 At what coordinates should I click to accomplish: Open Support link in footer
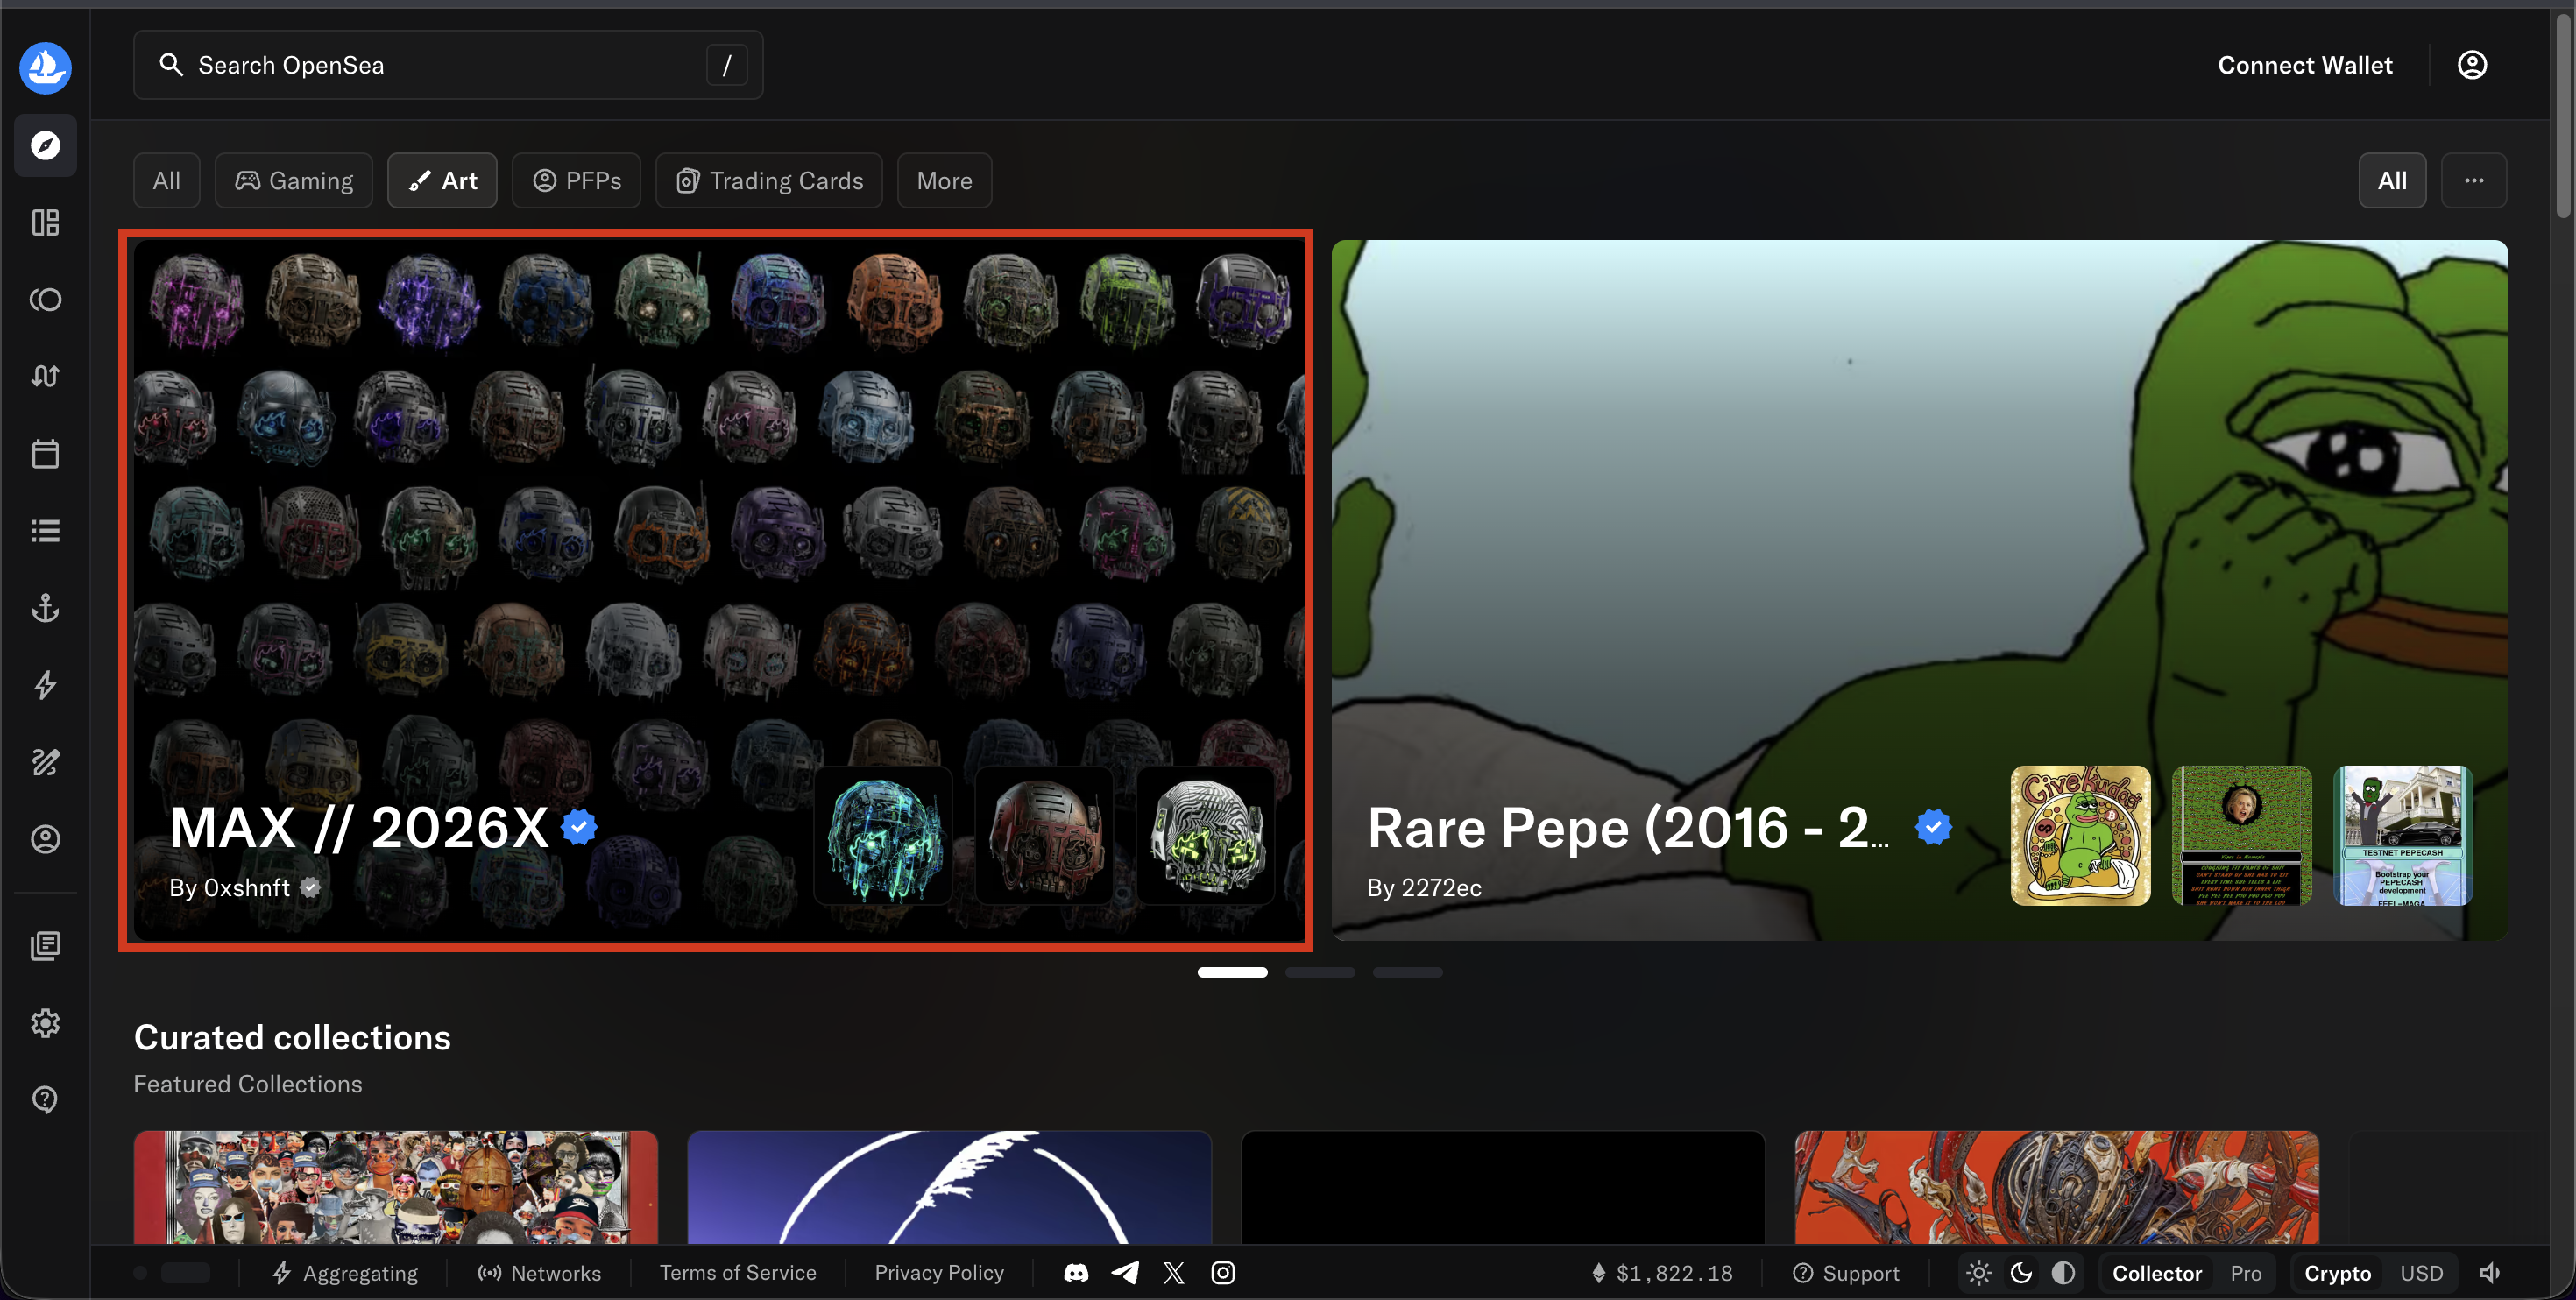[x=1846, y=1273]
